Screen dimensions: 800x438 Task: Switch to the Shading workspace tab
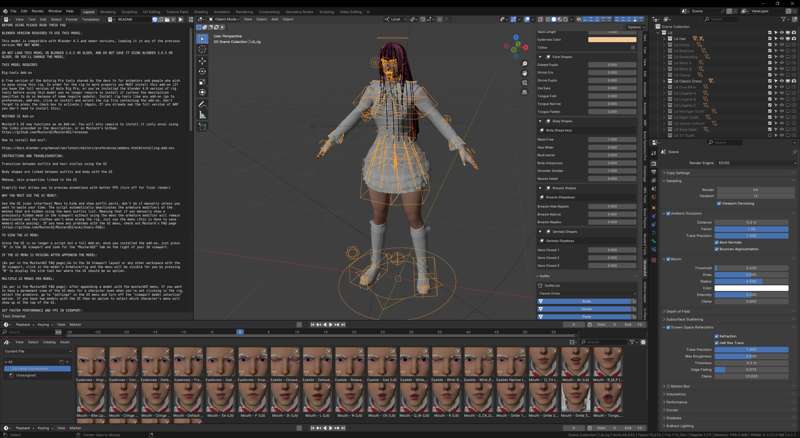pyautogui.click(x=201, y=11)
